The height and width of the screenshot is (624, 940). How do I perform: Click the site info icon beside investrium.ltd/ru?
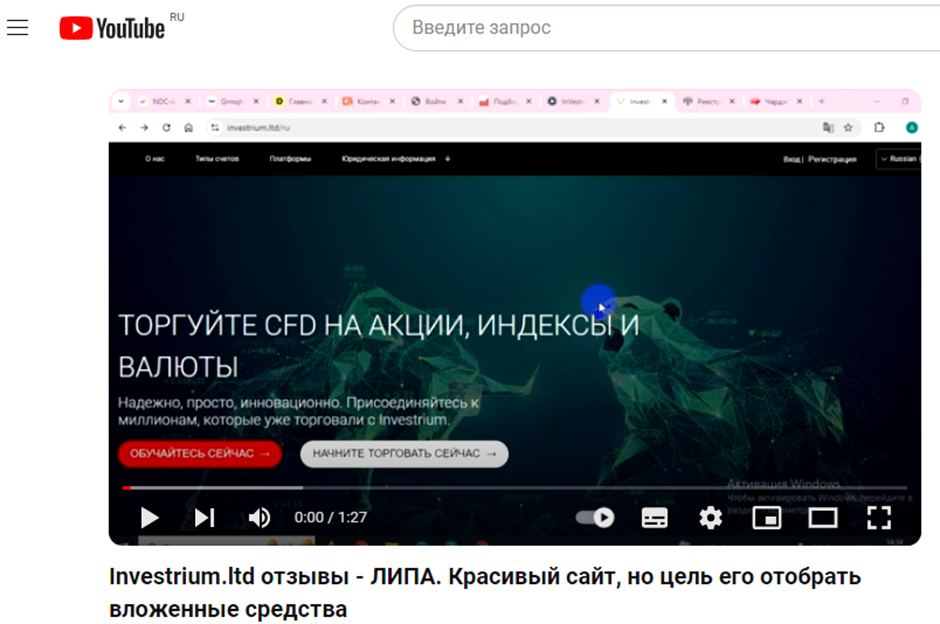(x=215, y=128)
